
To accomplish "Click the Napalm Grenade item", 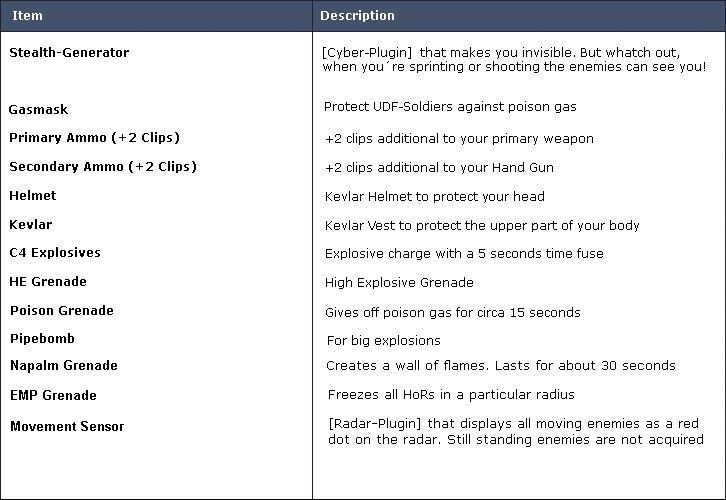I will (x=64, y=366).
